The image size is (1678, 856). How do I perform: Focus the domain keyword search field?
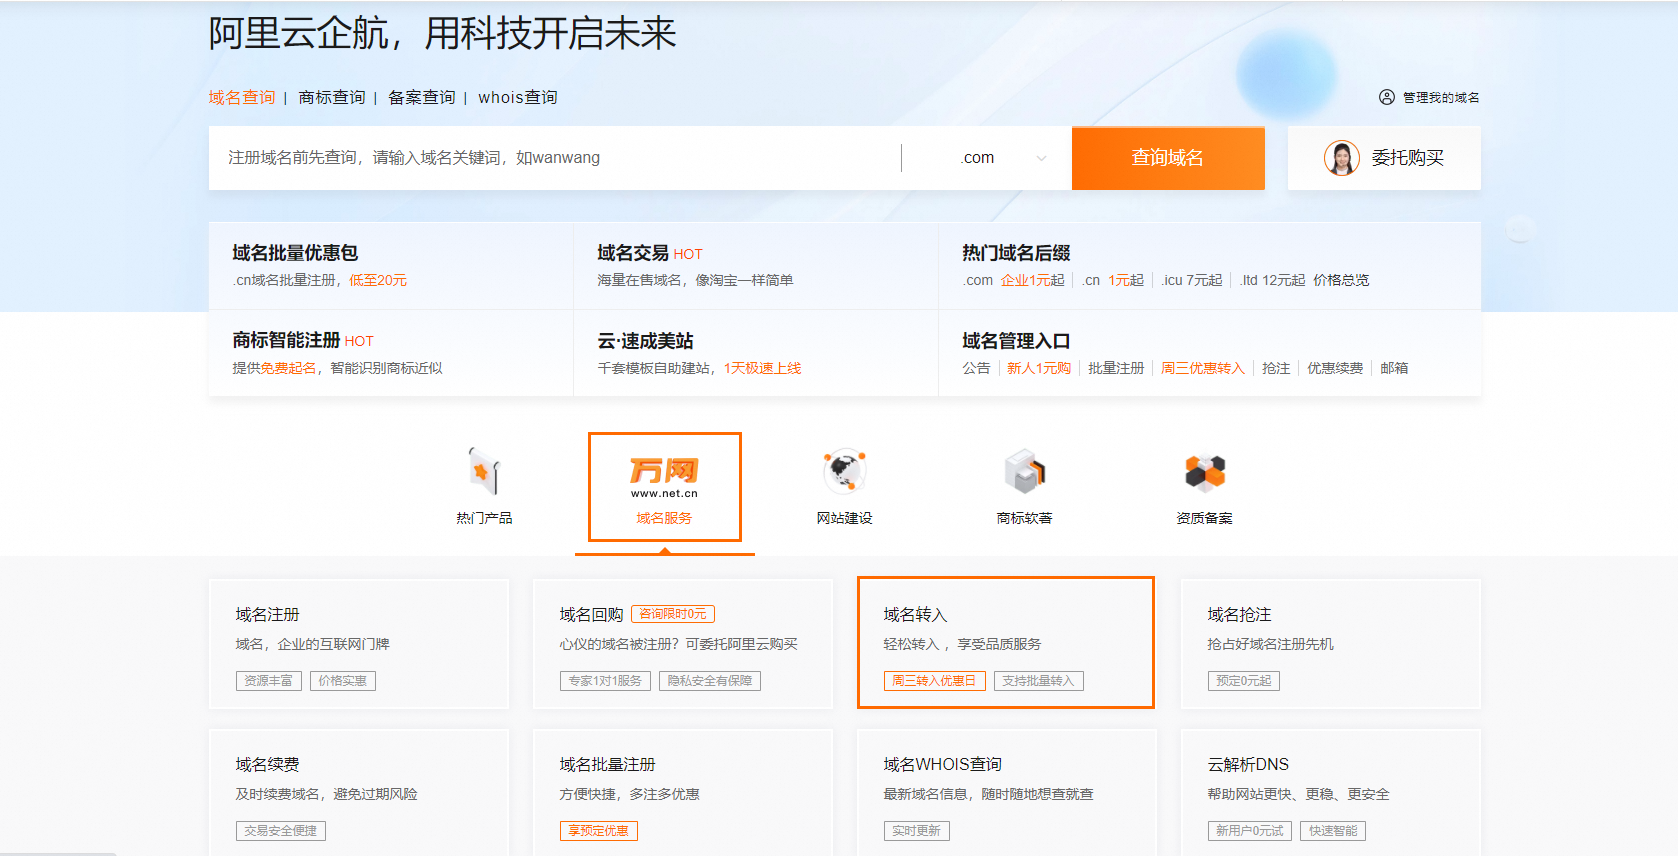[555, 158]
